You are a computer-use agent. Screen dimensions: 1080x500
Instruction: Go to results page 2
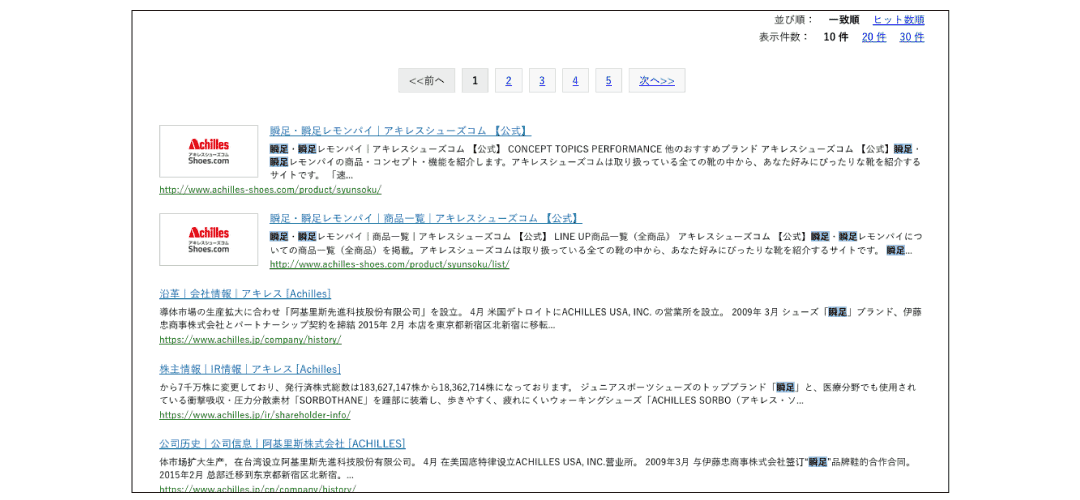click(x=508, y=81)
